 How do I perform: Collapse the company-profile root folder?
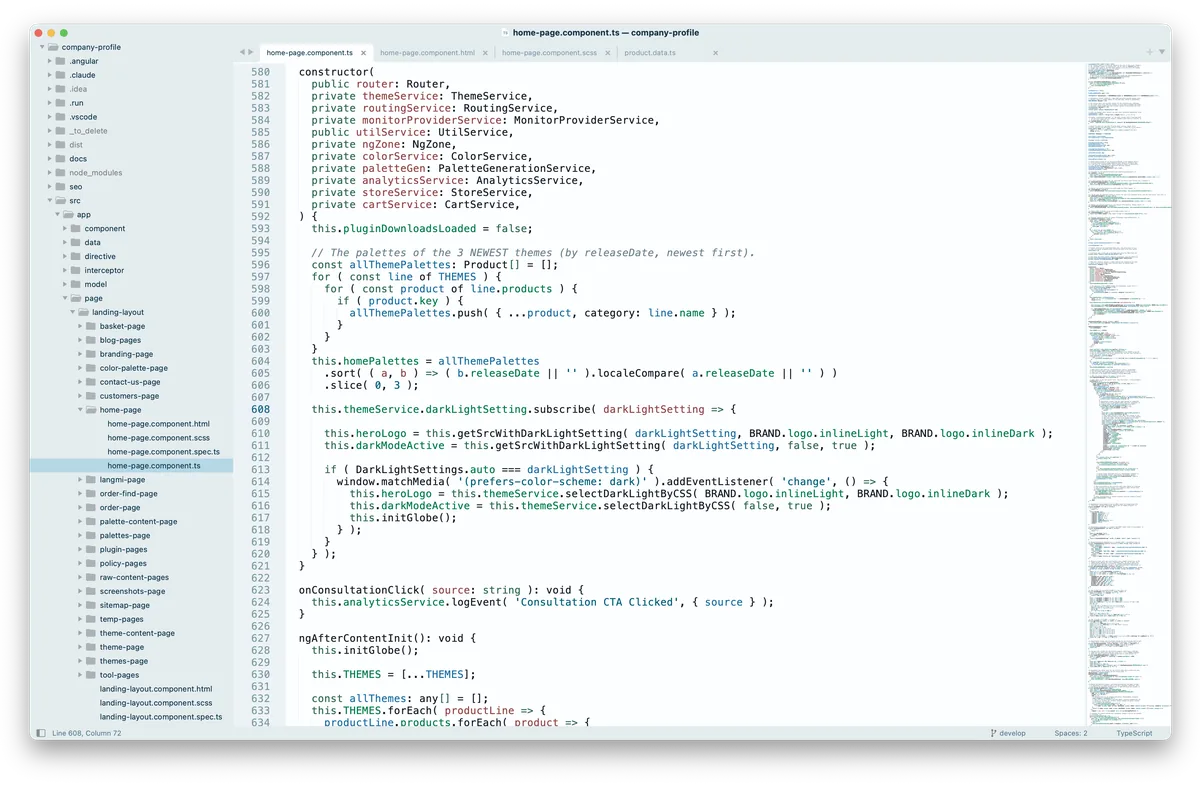(41, 47)
